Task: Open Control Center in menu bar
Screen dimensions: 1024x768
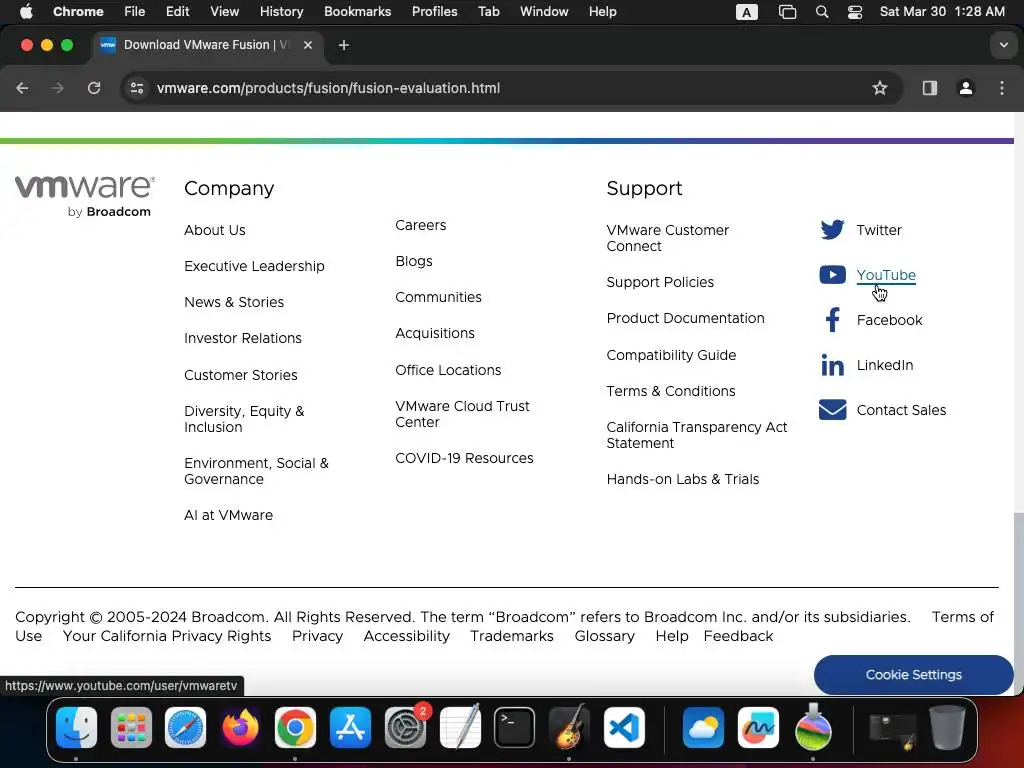Action: (855, 12)
